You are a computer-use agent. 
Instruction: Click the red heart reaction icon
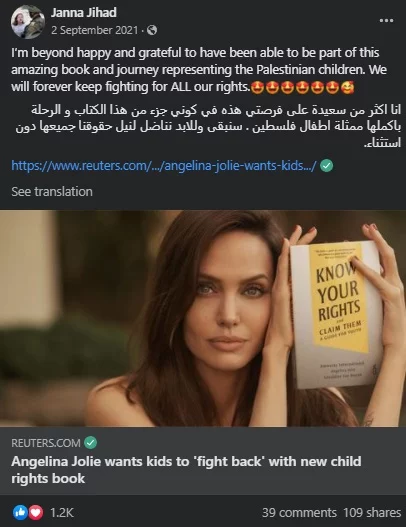[x=36, y=513]
